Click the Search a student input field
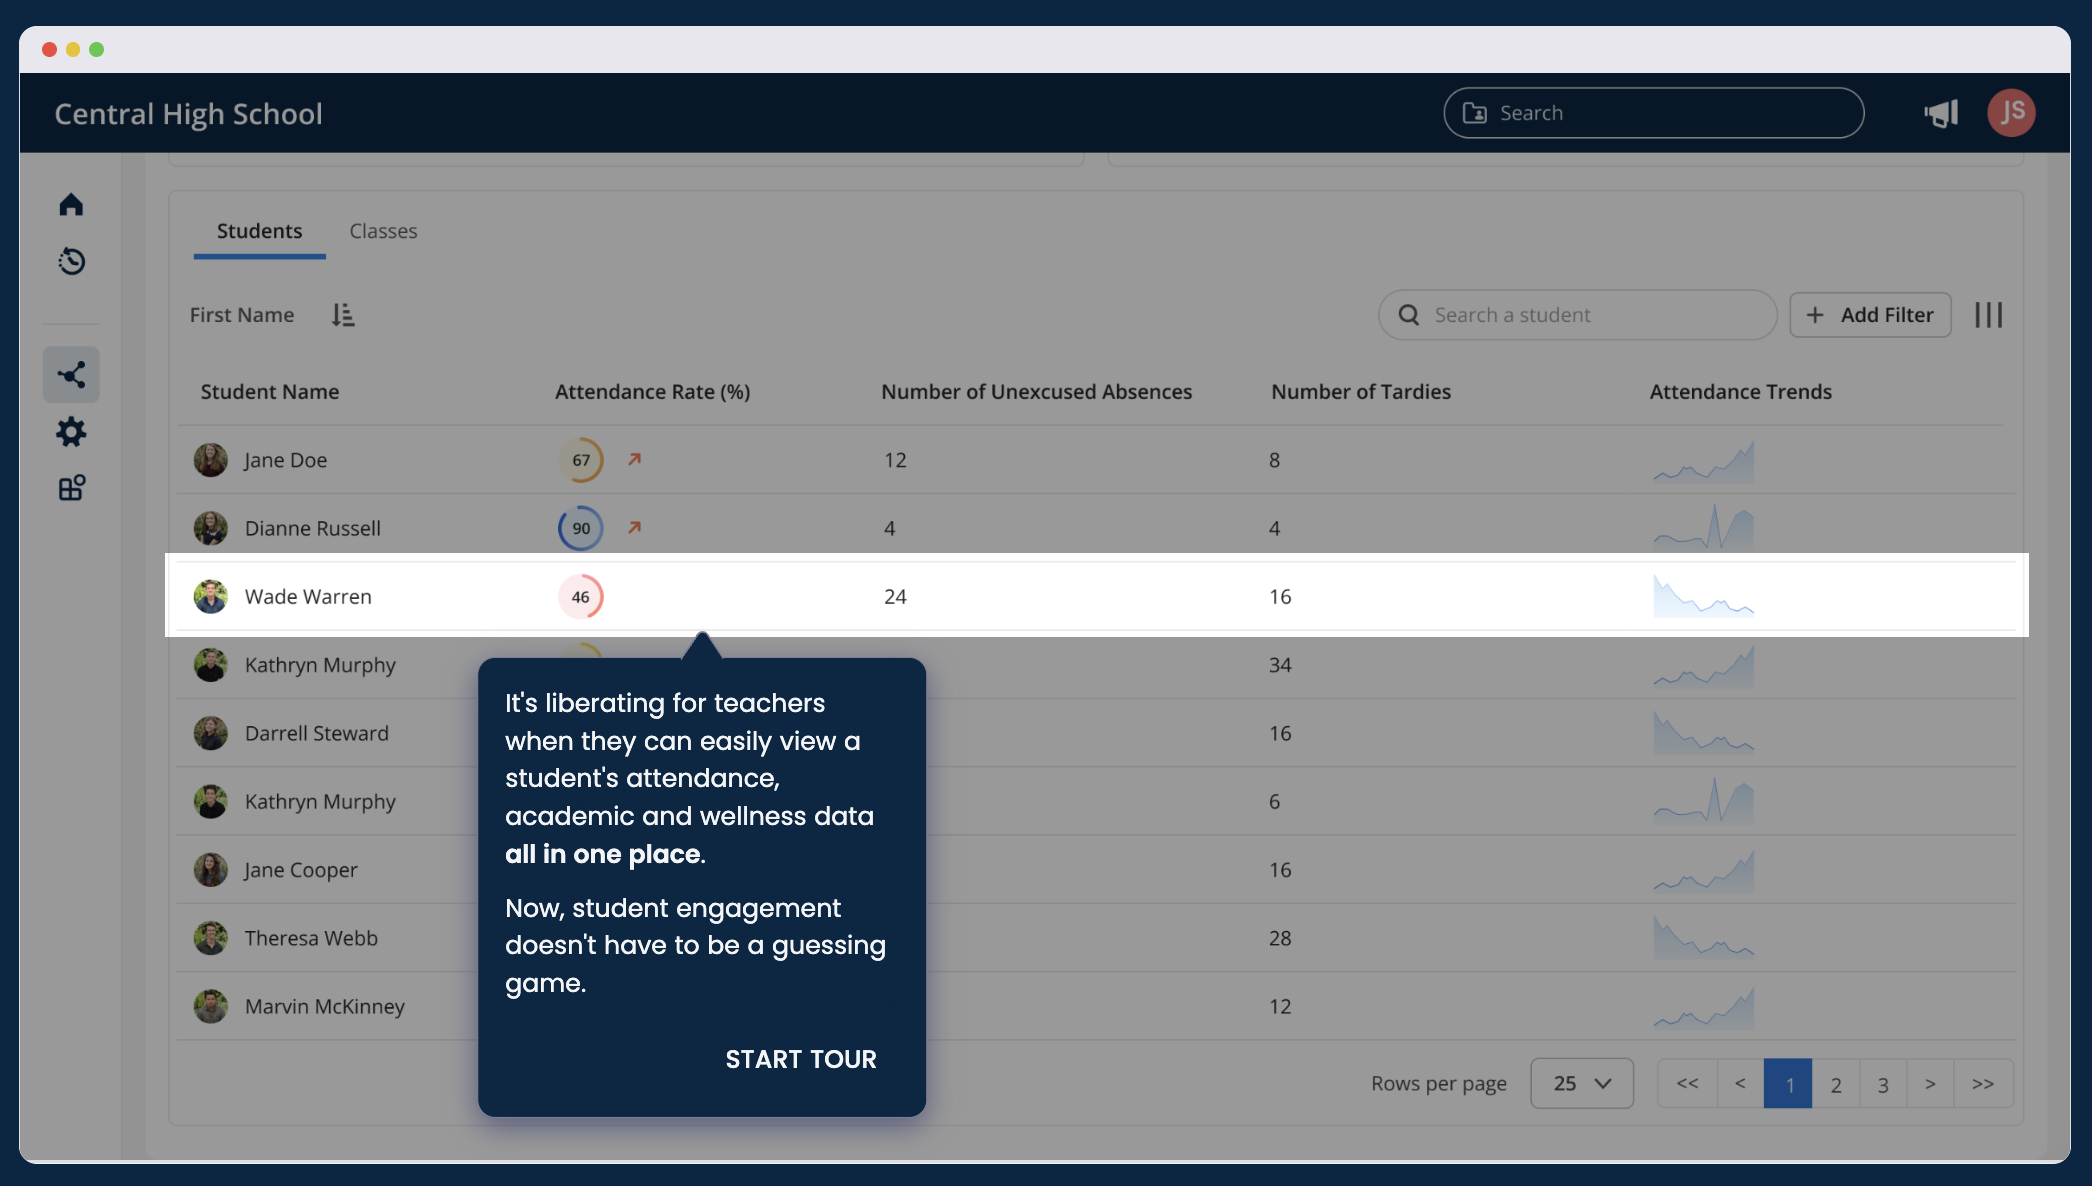2092x1186 pixels. click(1576, 314)
